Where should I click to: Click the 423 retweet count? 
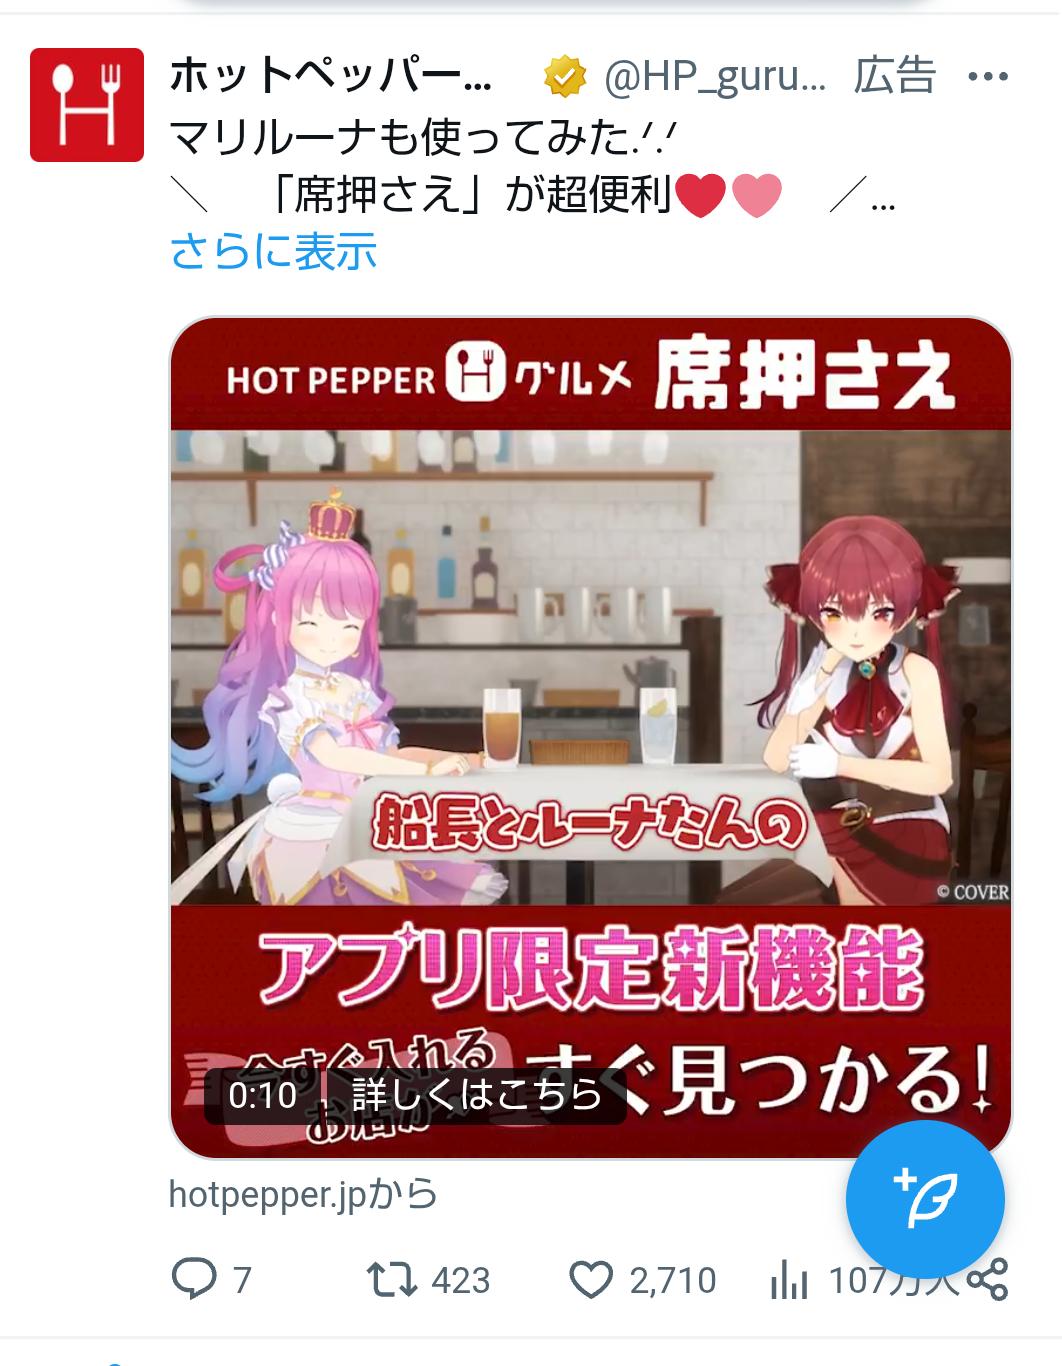[x=461, y=1280]
